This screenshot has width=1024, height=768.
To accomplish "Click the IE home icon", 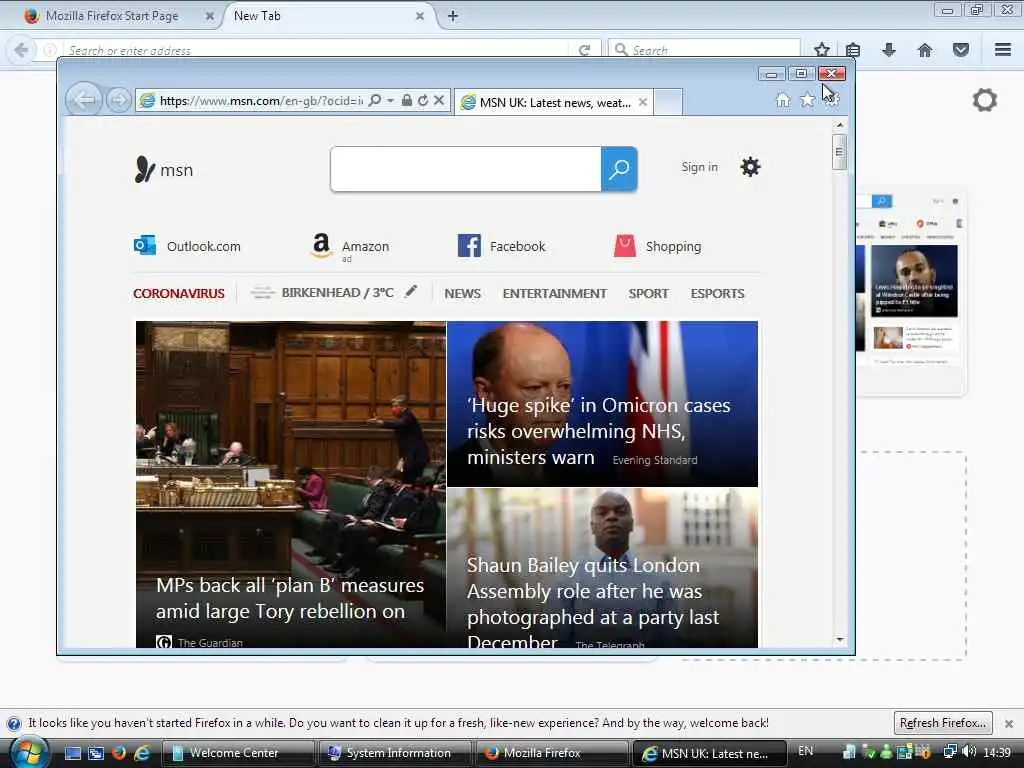I will pyautogui.click(x=782, y=100).
